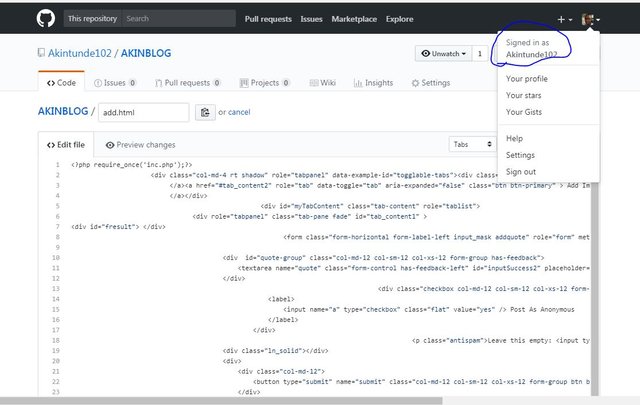The image size is (640, 405).
Task: Click the cancel link beside the filename
Action: tap(239, 112)
